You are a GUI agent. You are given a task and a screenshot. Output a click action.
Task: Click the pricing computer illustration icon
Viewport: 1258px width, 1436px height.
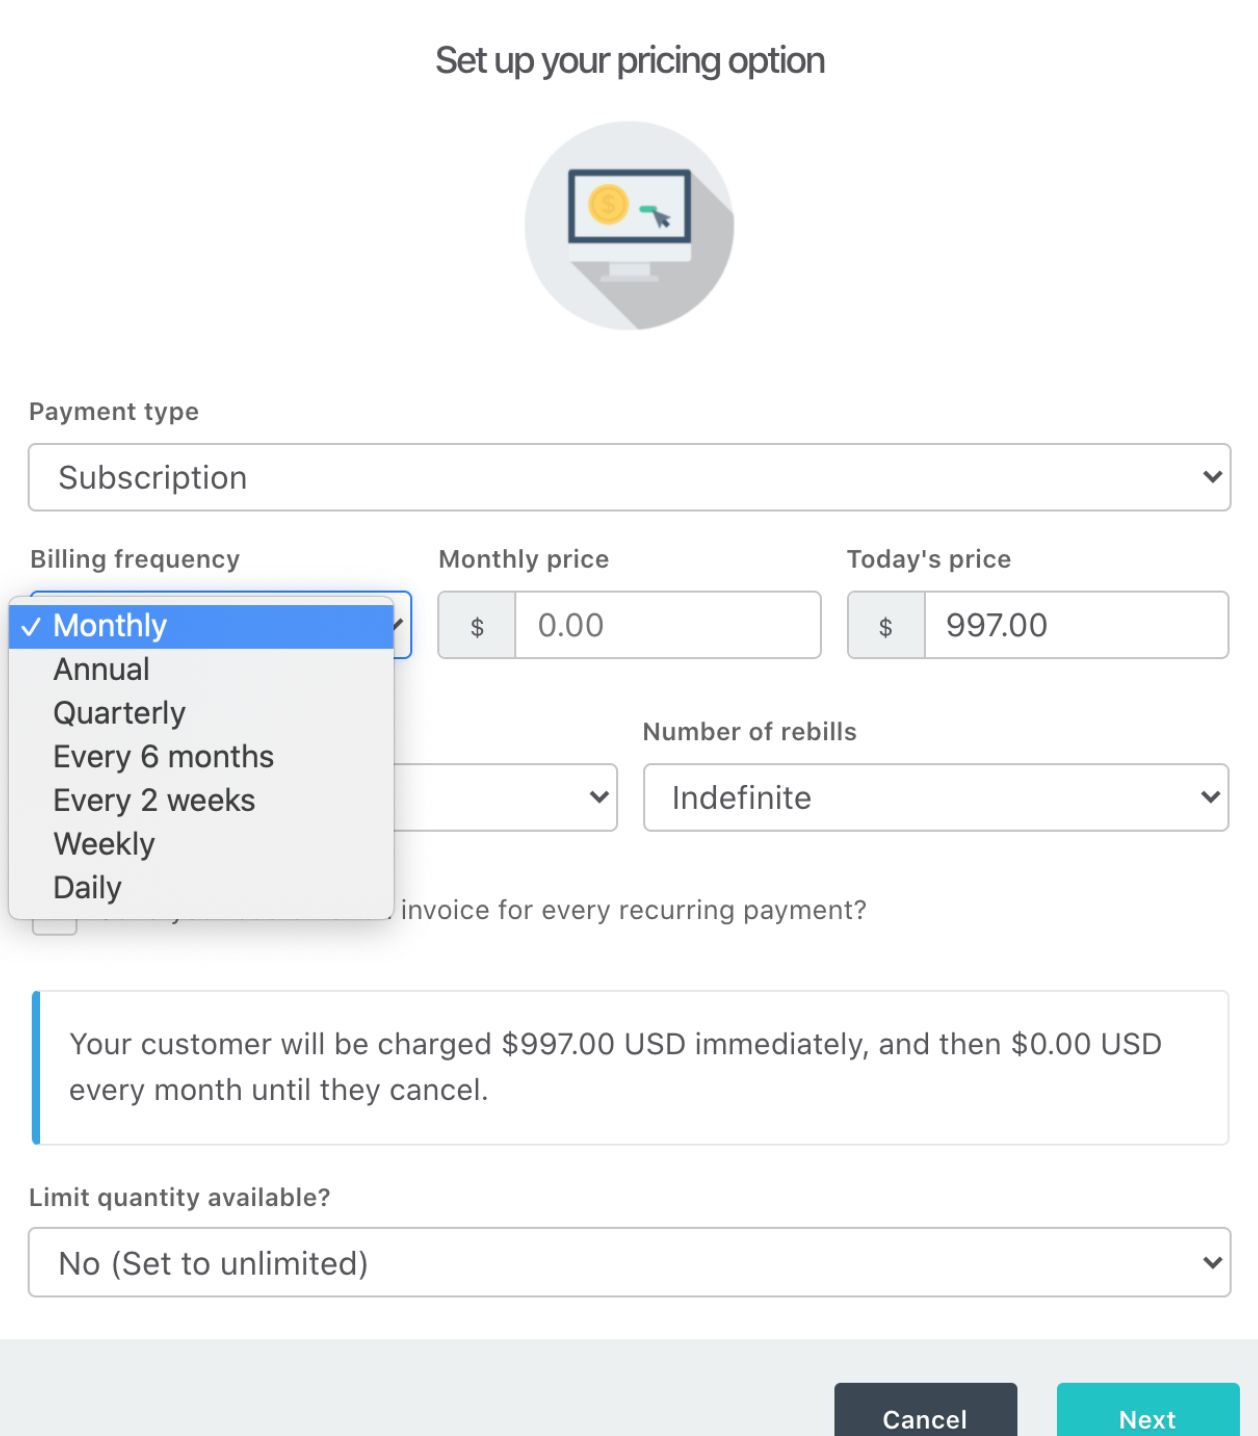tap(629, 226)
